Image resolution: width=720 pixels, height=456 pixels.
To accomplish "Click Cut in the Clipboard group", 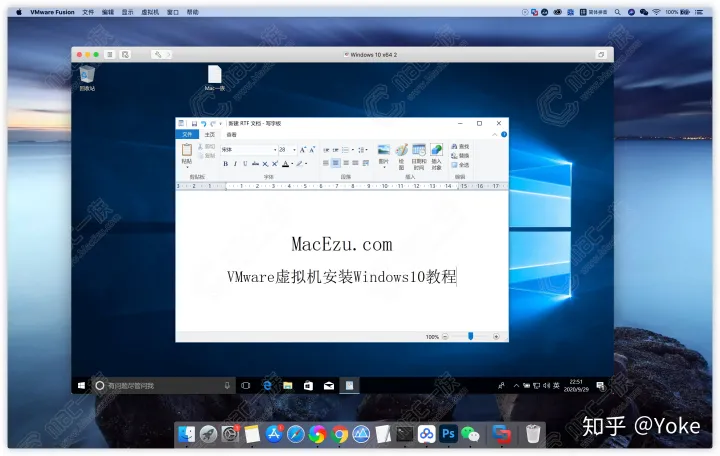I will (207, 146).
